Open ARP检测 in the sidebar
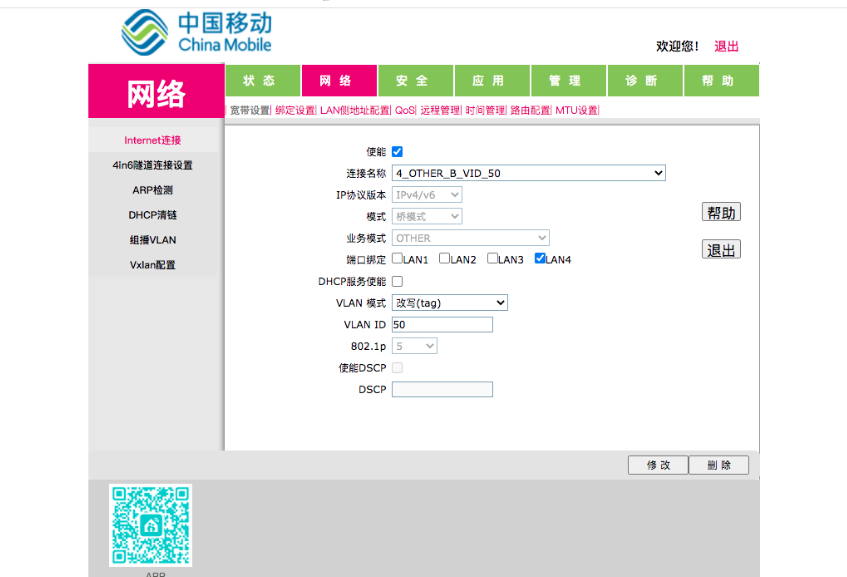The width and height of the screenshot is (847, 577). [x=153, y=190]
